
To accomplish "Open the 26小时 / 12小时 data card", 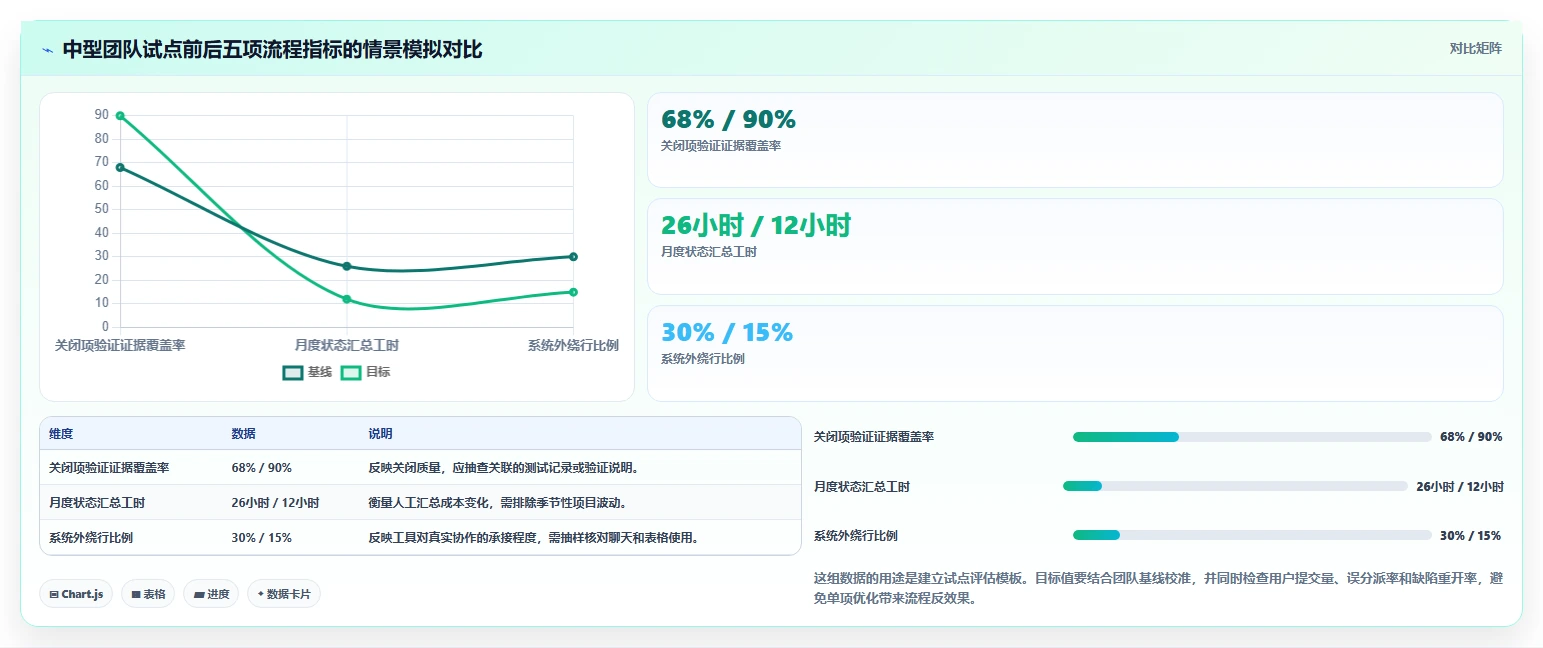I will click(1075, 246).
